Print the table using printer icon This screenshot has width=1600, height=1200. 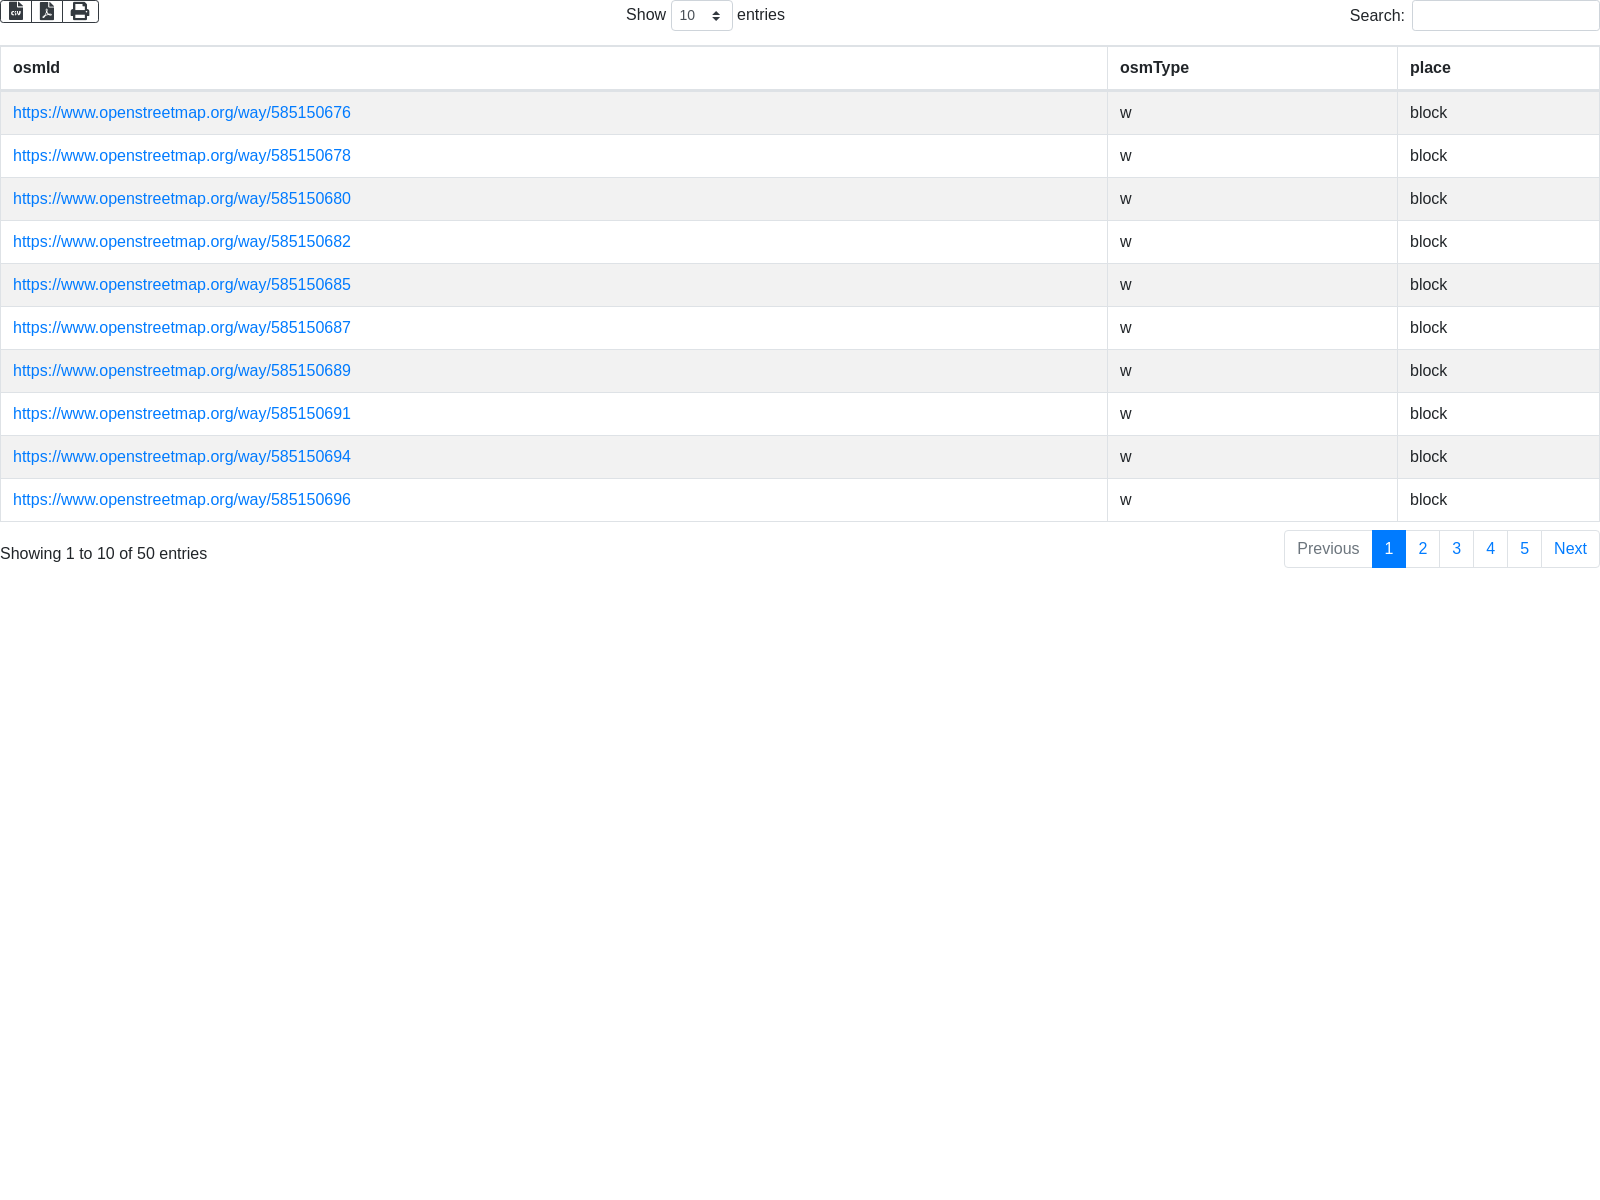click(80, 11)
